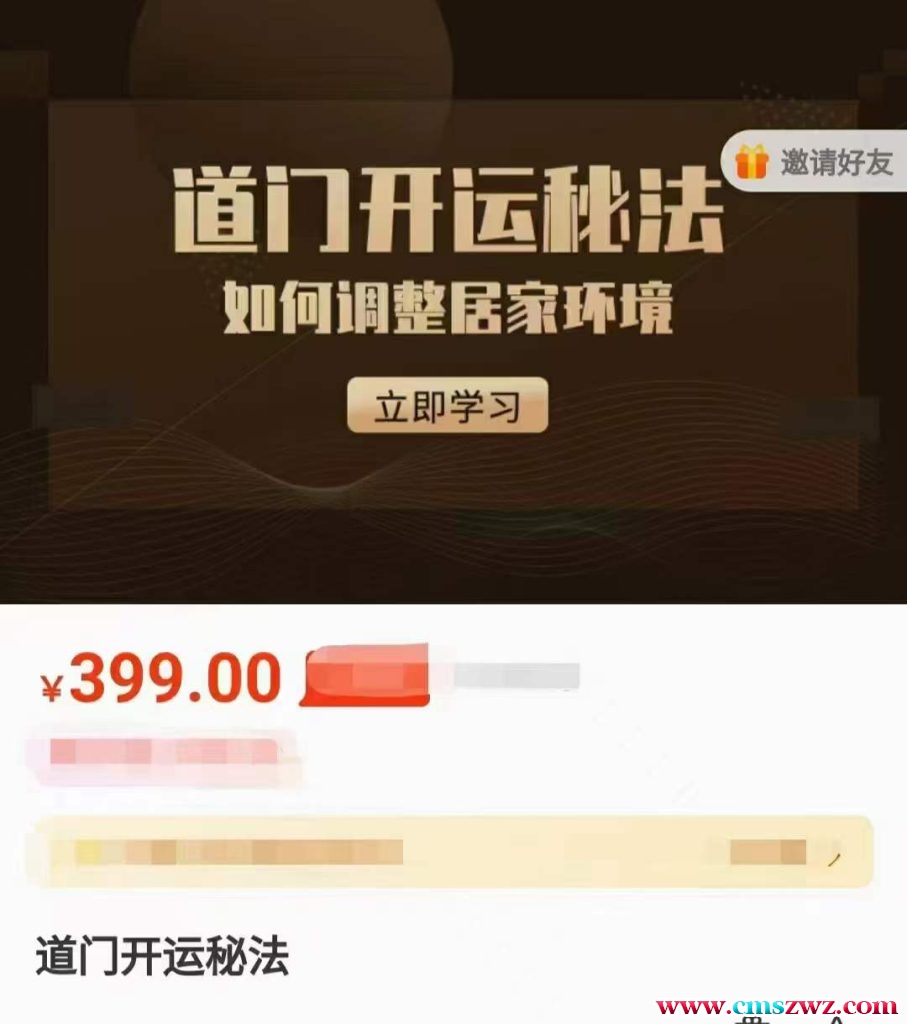Click the grey blurred text right of red tag

point(517,675)
